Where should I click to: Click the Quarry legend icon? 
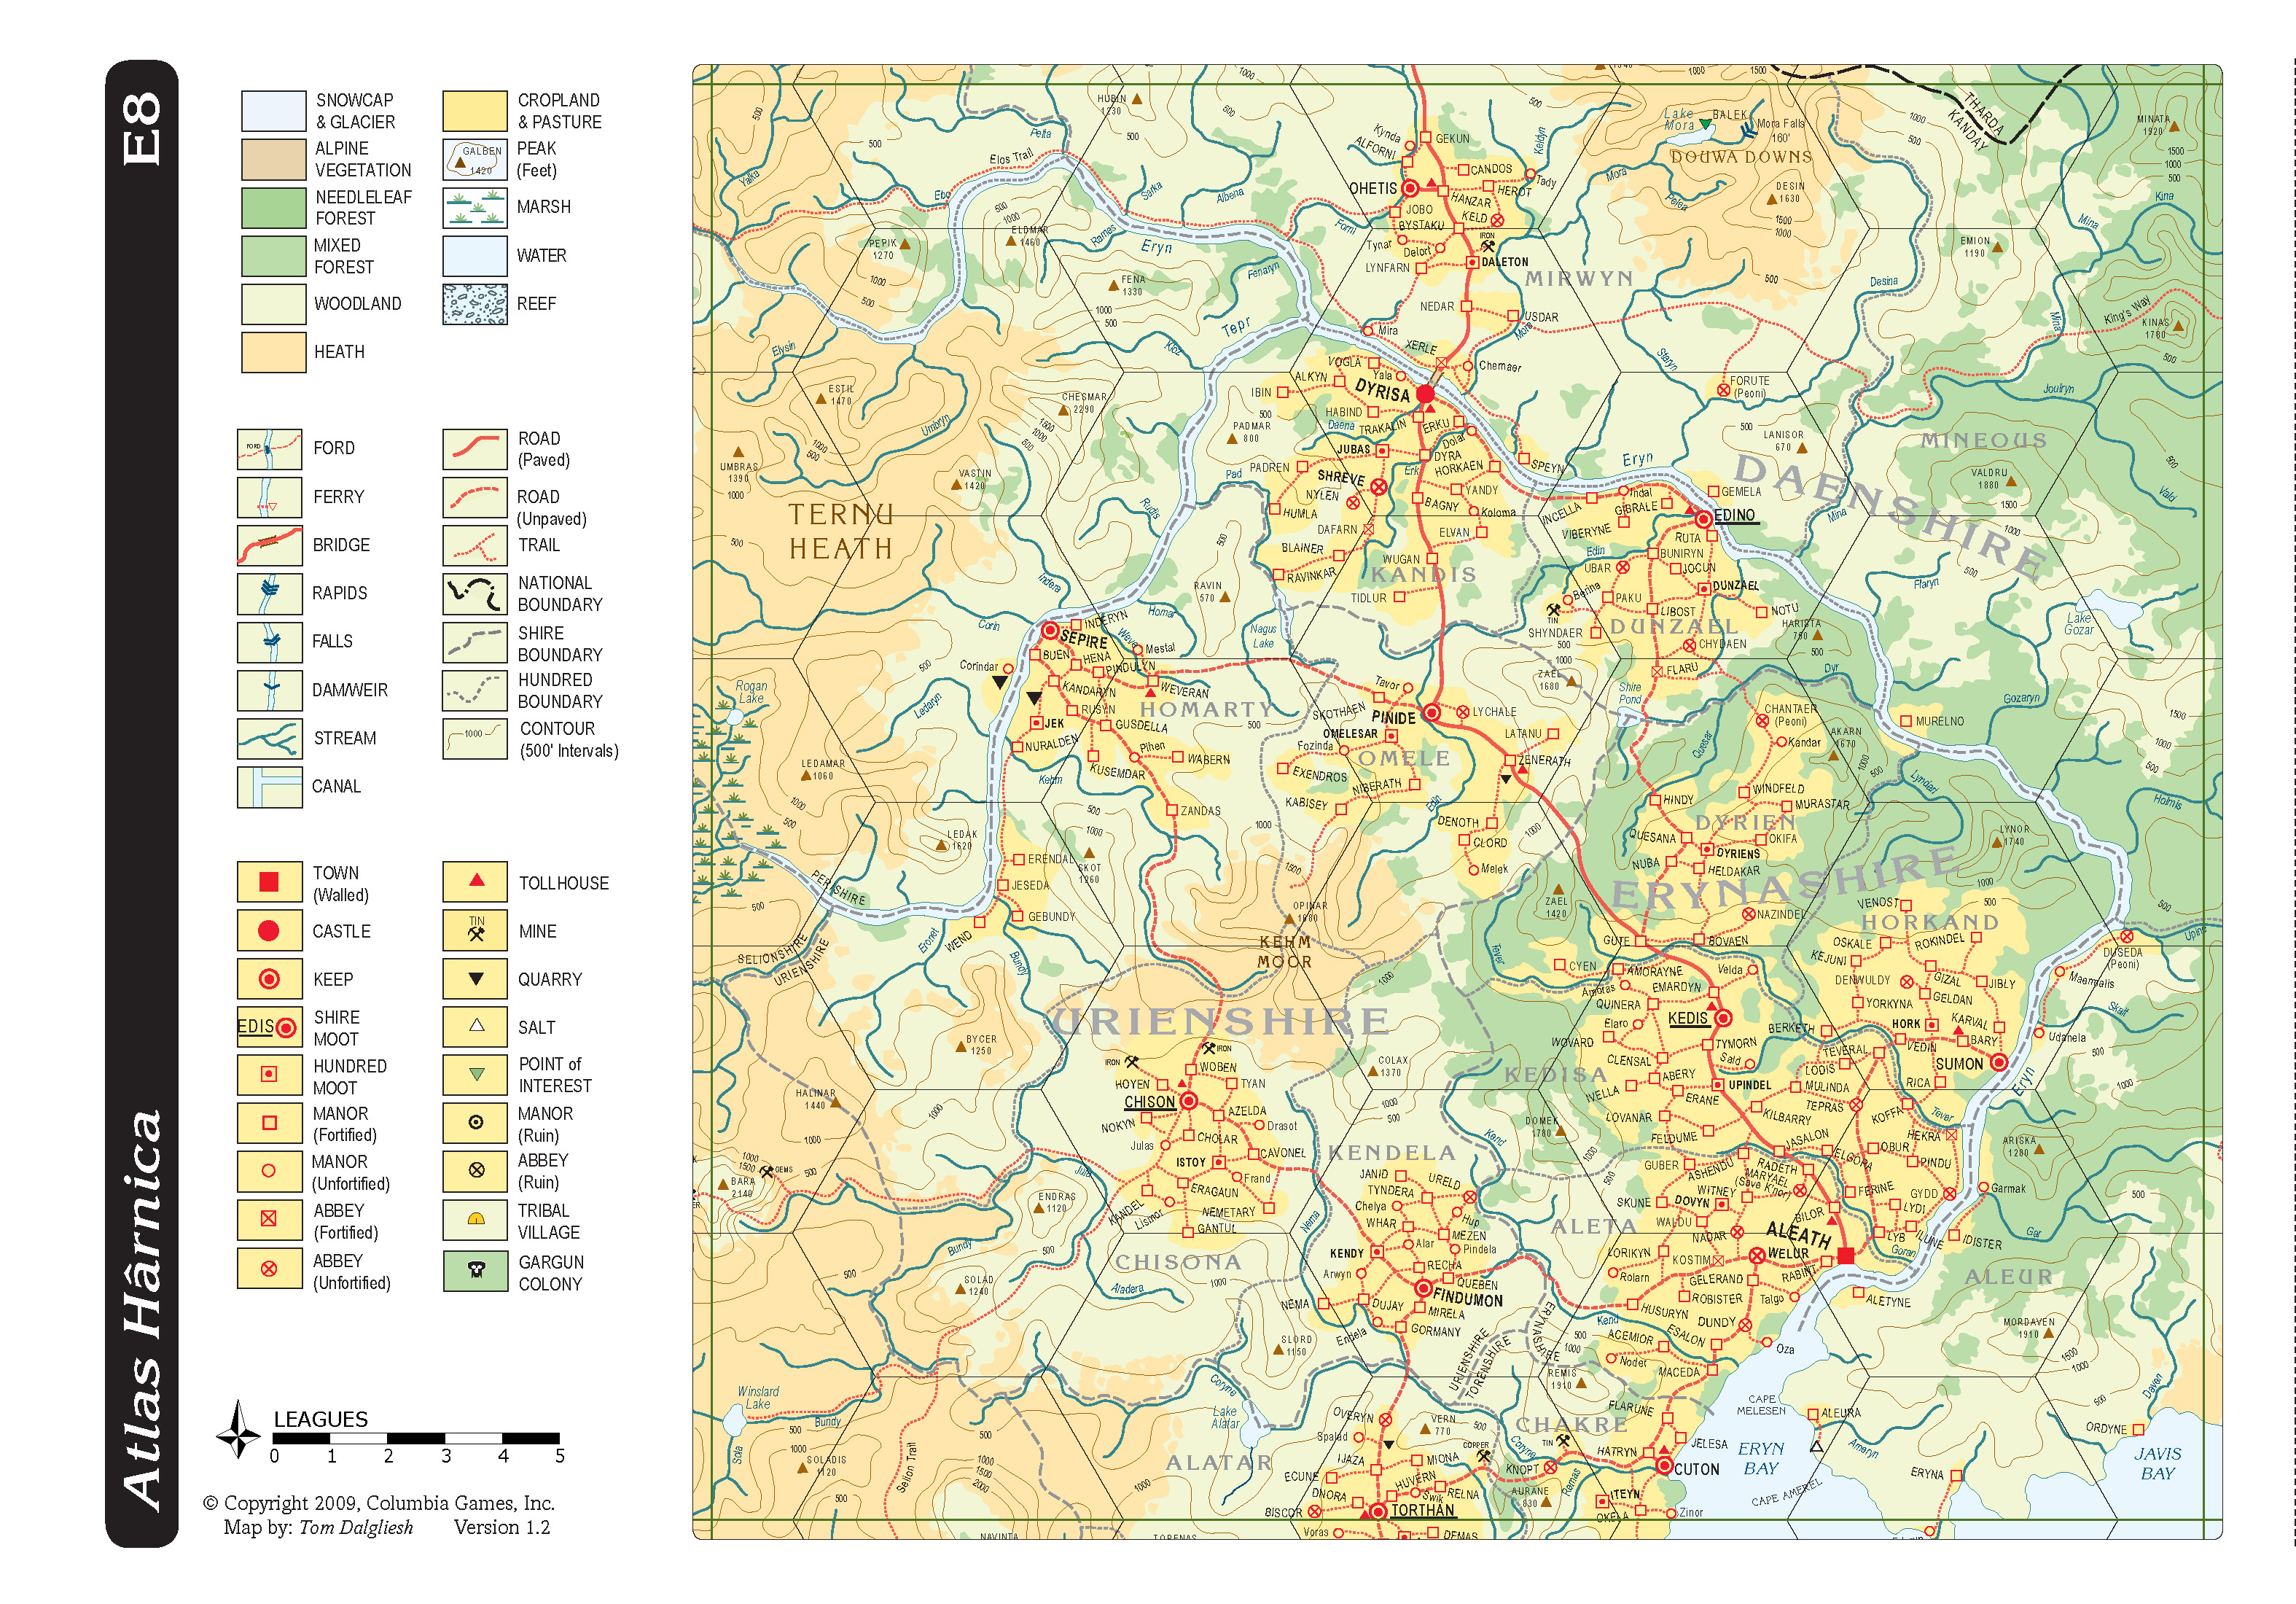click(x=476, y=979)
